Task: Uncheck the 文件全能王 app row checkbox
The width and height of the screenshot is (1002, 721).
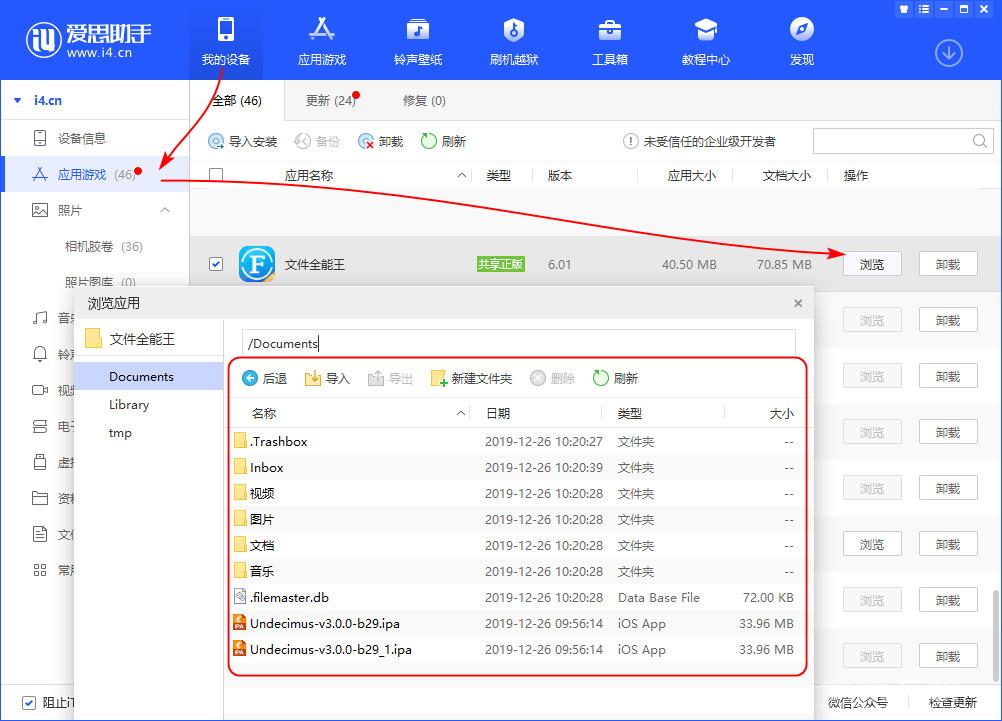Action: click(x=216, y=263)
